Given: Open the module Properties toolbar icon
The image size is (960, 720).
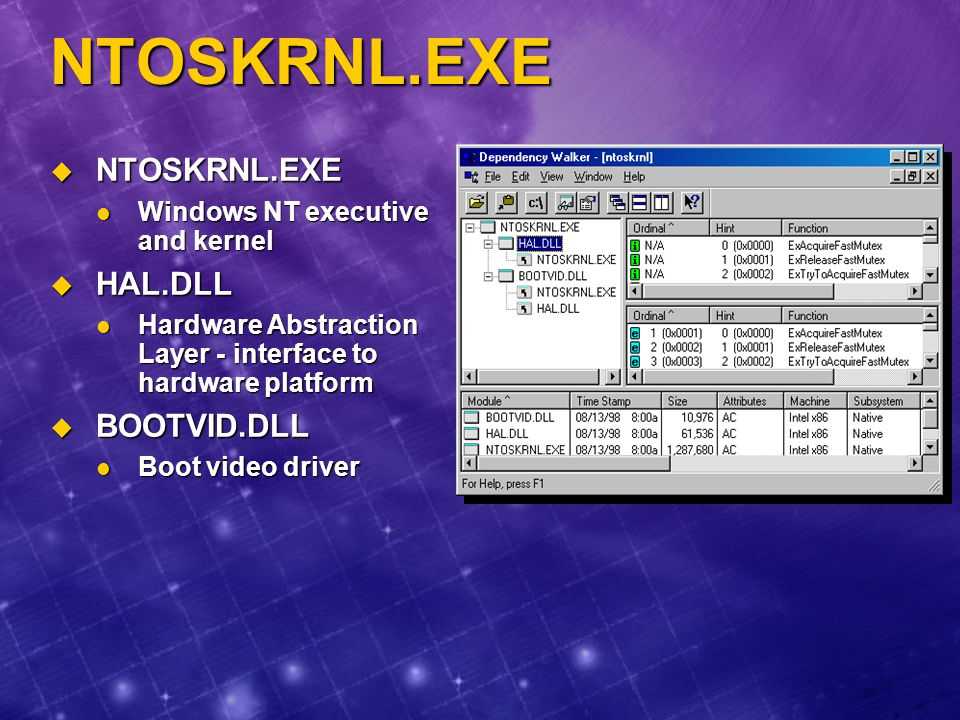Looking at the screenshot, I should point(588,202).
